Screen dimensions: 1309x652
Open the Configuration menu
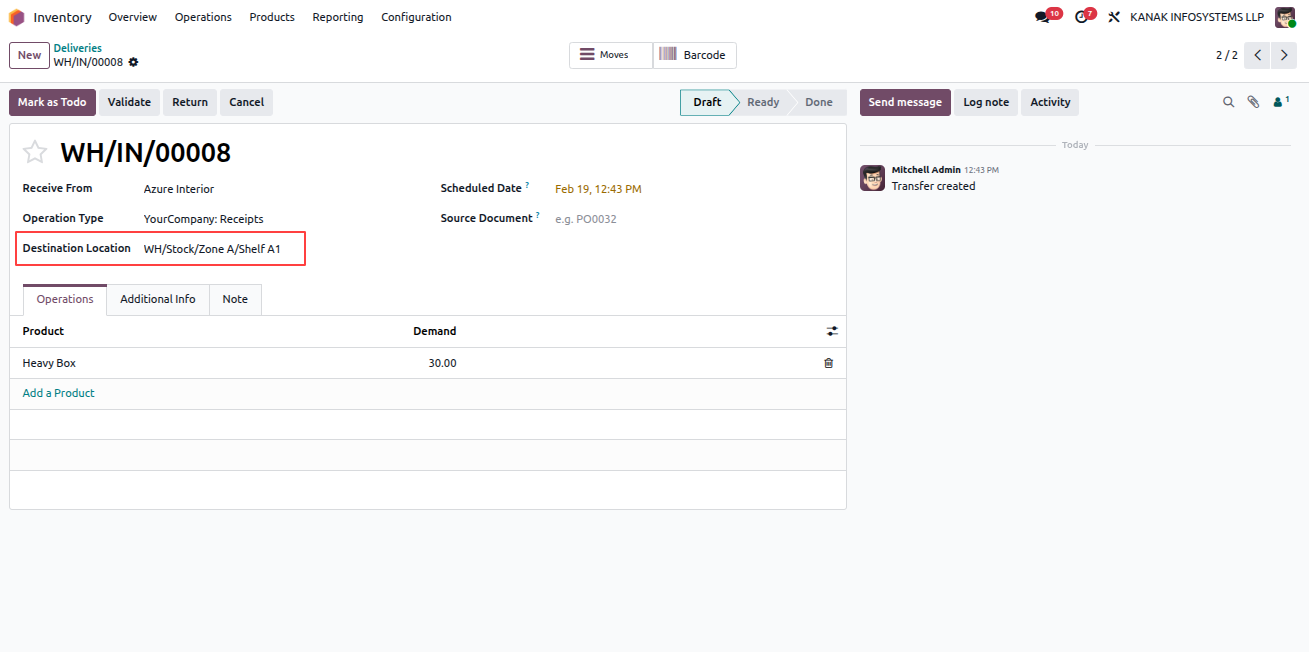click(x=416, y=17)
